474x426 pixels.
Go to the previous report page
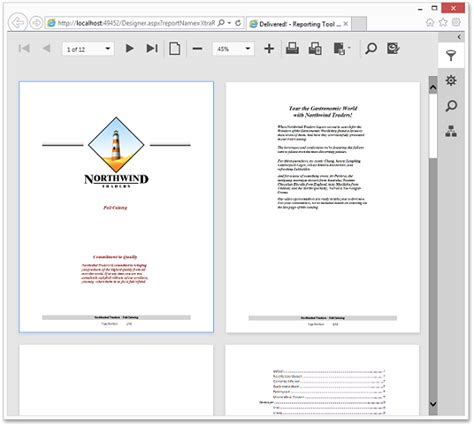click(x=47, y=49)
